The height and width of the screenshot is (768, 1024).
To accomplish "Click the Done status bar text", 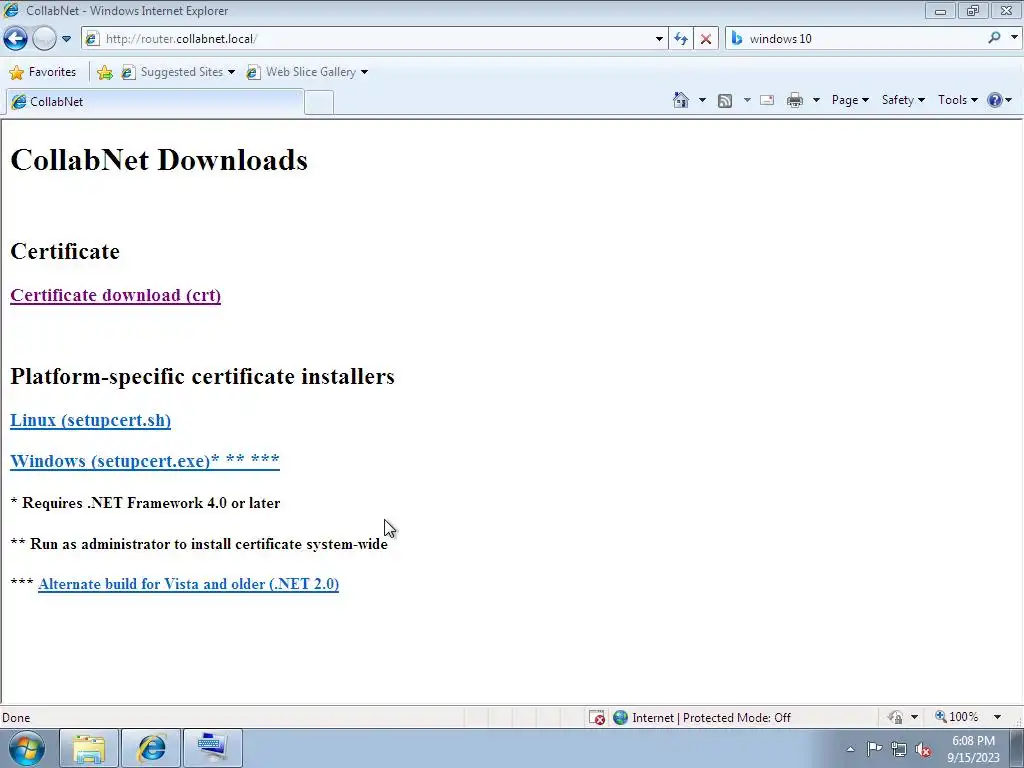I will [16, 718].
